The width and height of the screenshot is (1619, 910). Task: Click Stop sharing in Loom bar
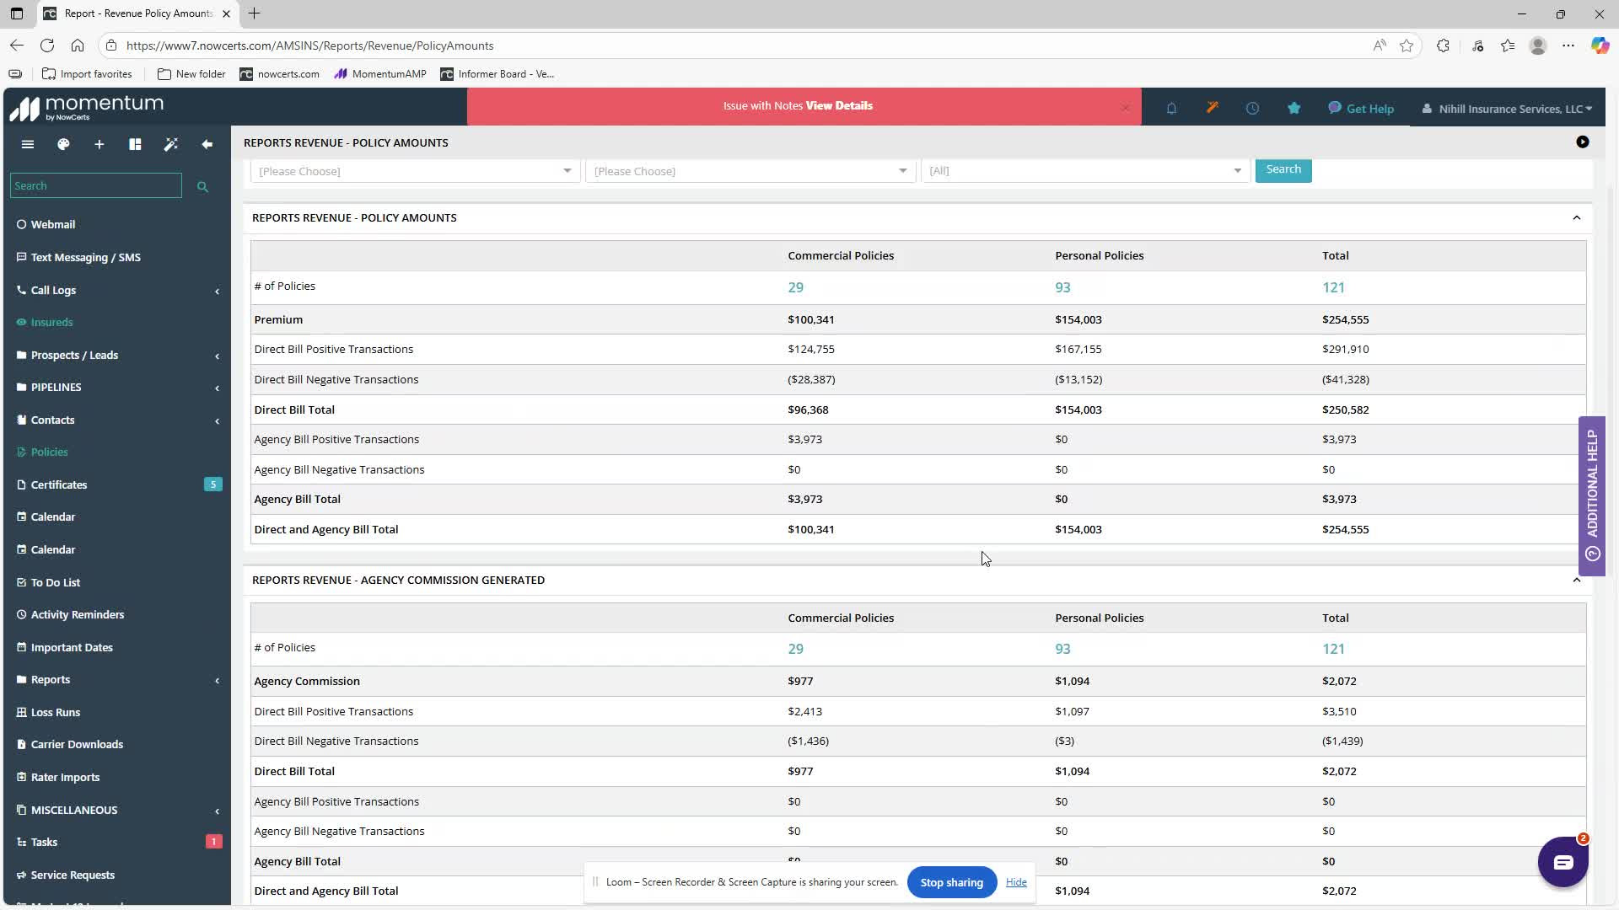[x=951, y=882]
